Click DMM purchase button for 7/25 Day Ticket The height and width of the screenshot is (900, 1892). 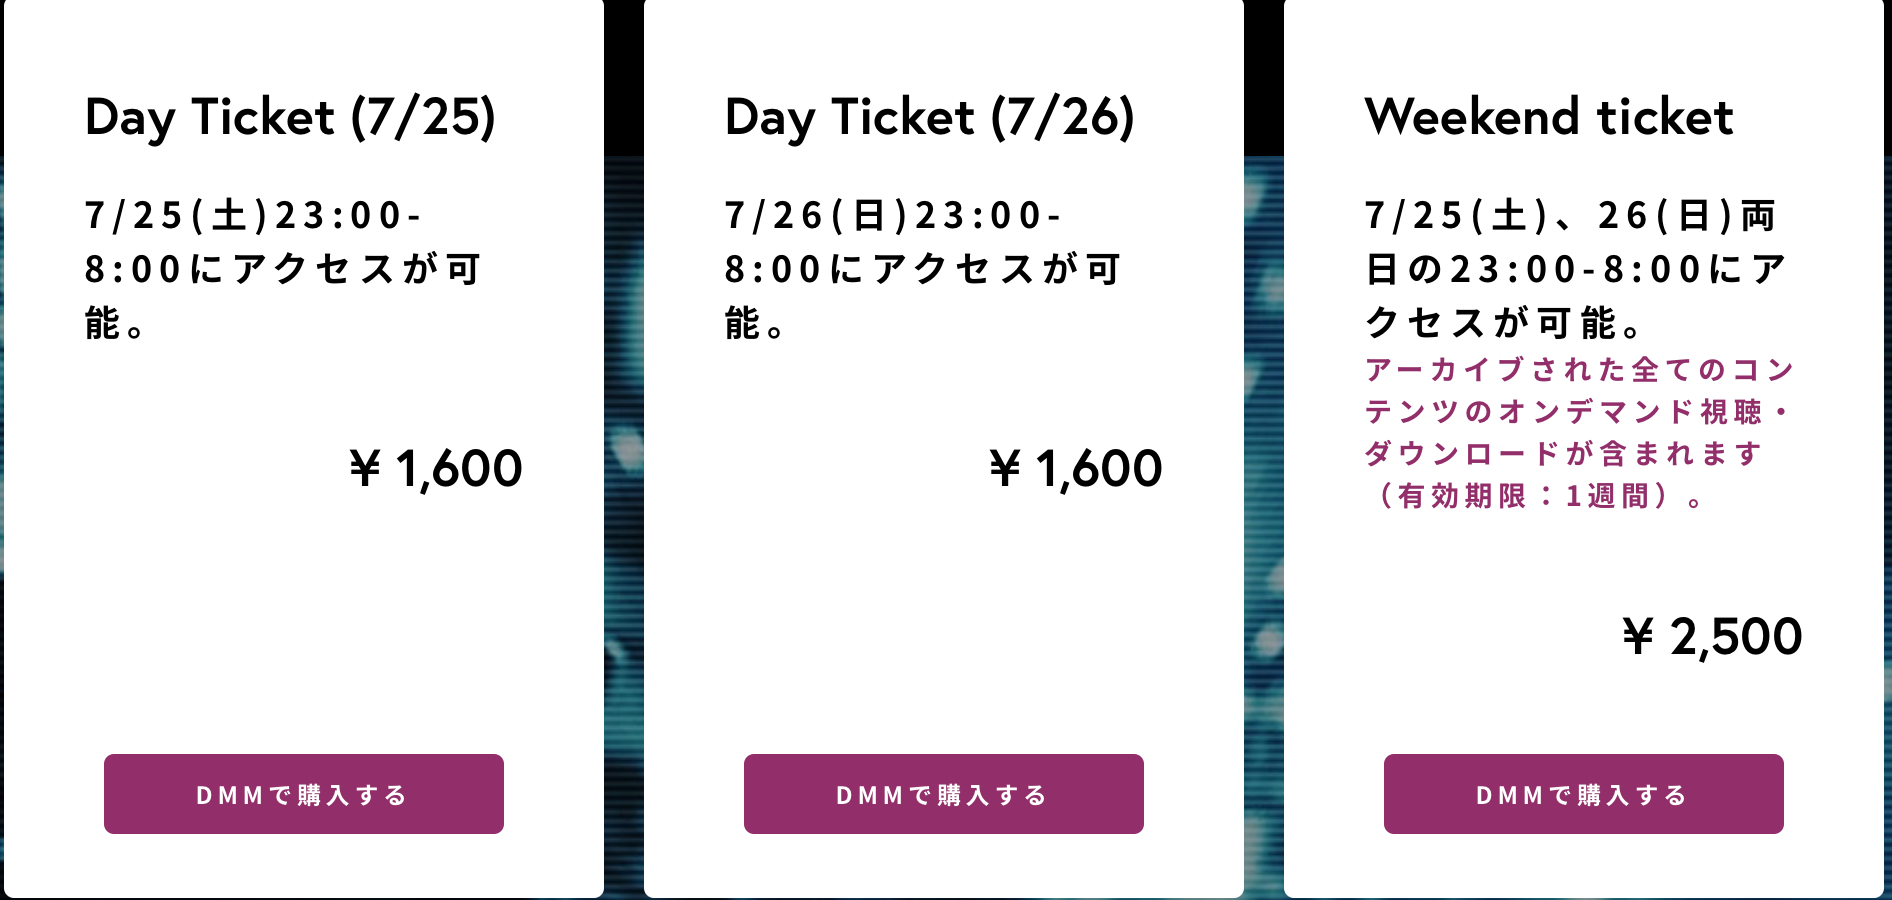[x=304, y=794]
